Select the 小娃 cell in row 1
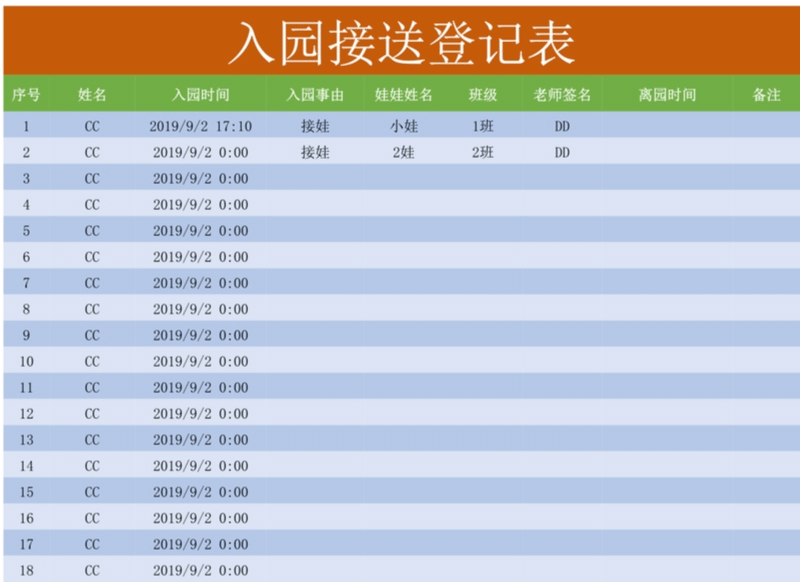800x582 pixels. [403, 127]
